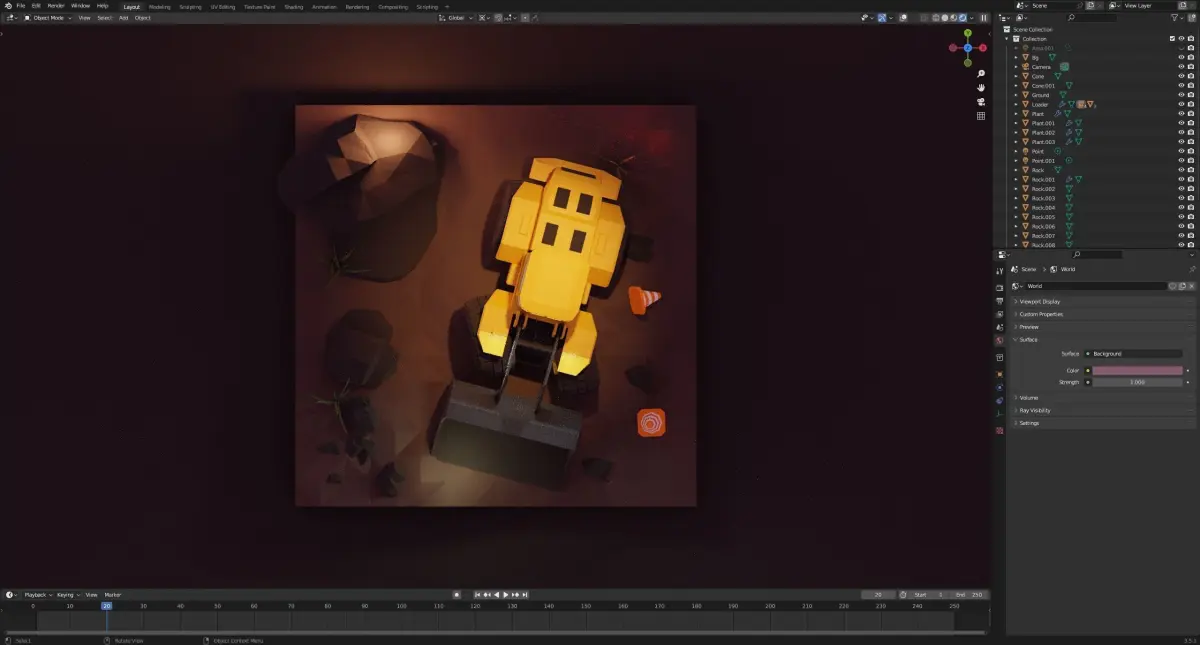The height and width of the screenshot is (645, 1200).
Task: Open the Edit menu
Action: coord(36,6)
